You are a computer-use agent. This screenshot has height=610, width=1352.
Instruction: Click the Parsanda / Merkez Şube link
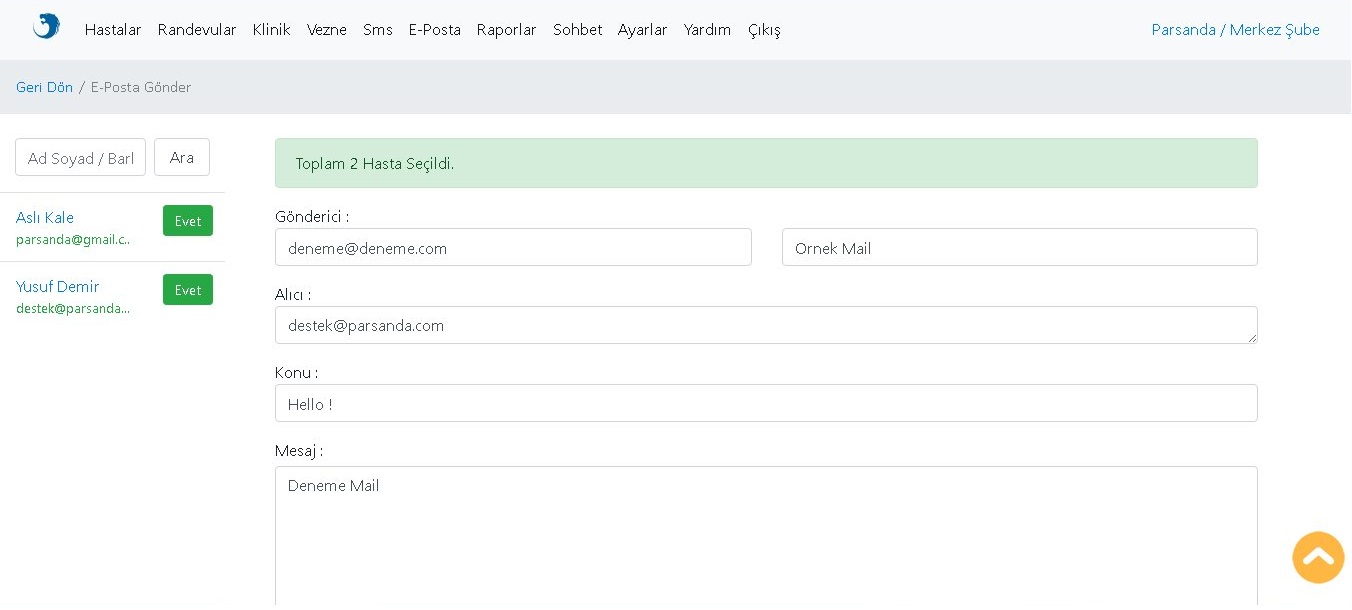coord(1235,30)
